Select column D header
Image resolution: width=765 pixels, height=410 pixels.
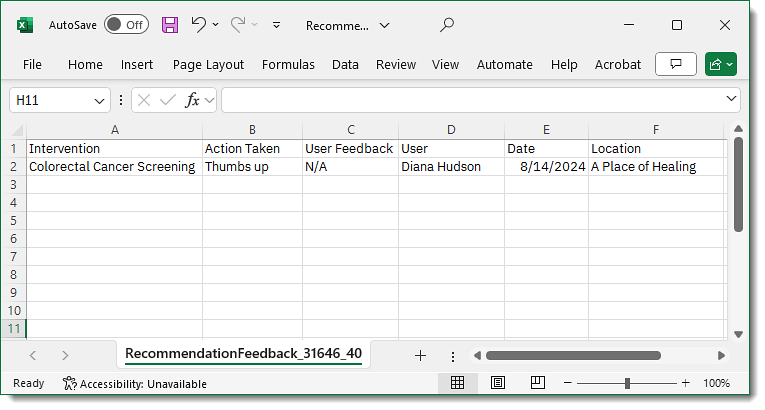[451, 130]
